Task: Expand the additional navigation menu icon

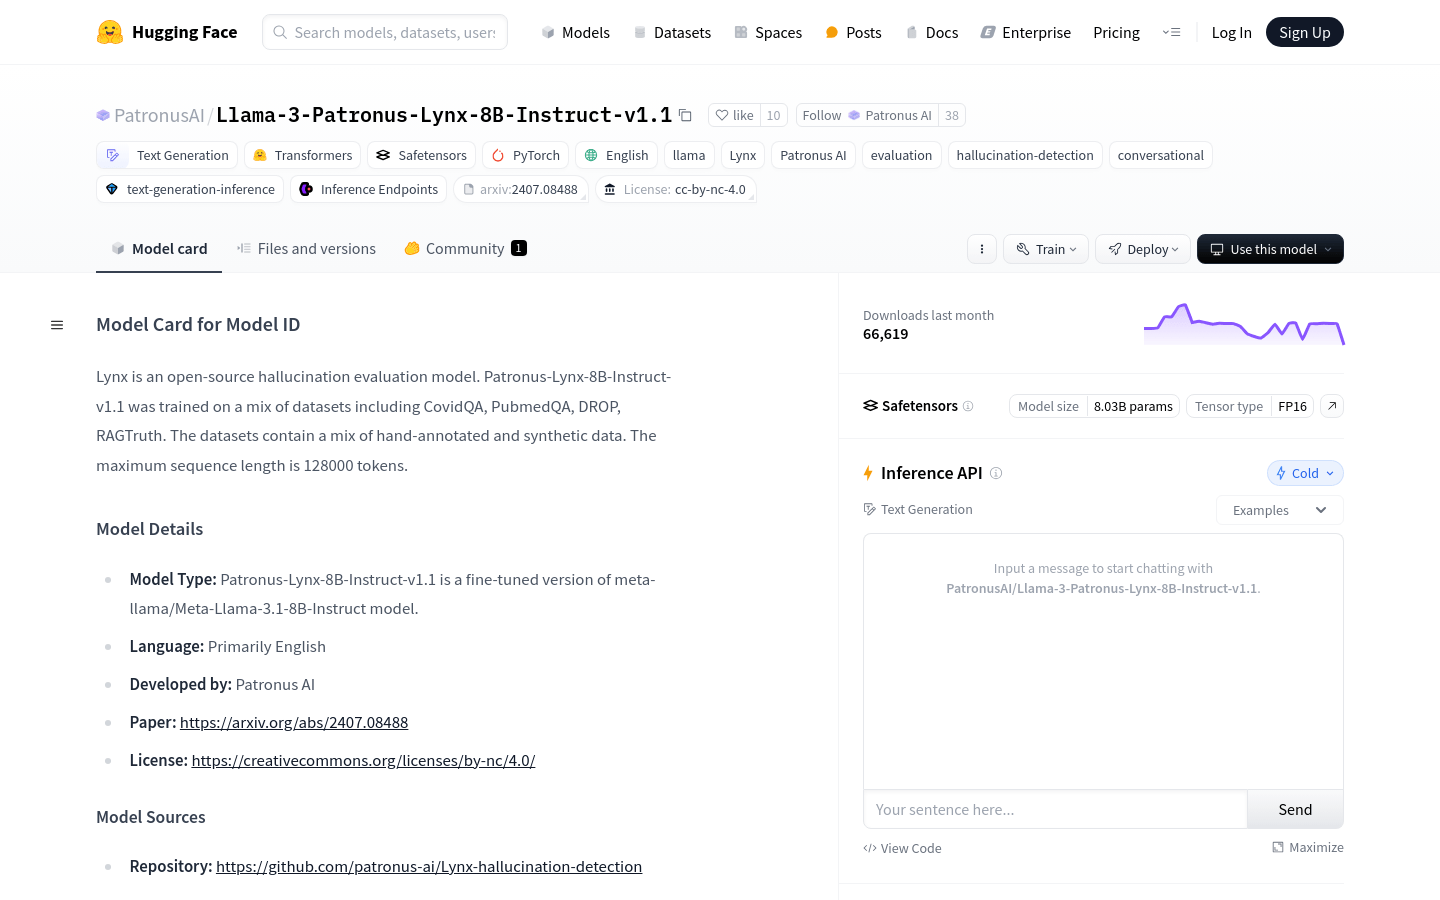Action: 1171,32
